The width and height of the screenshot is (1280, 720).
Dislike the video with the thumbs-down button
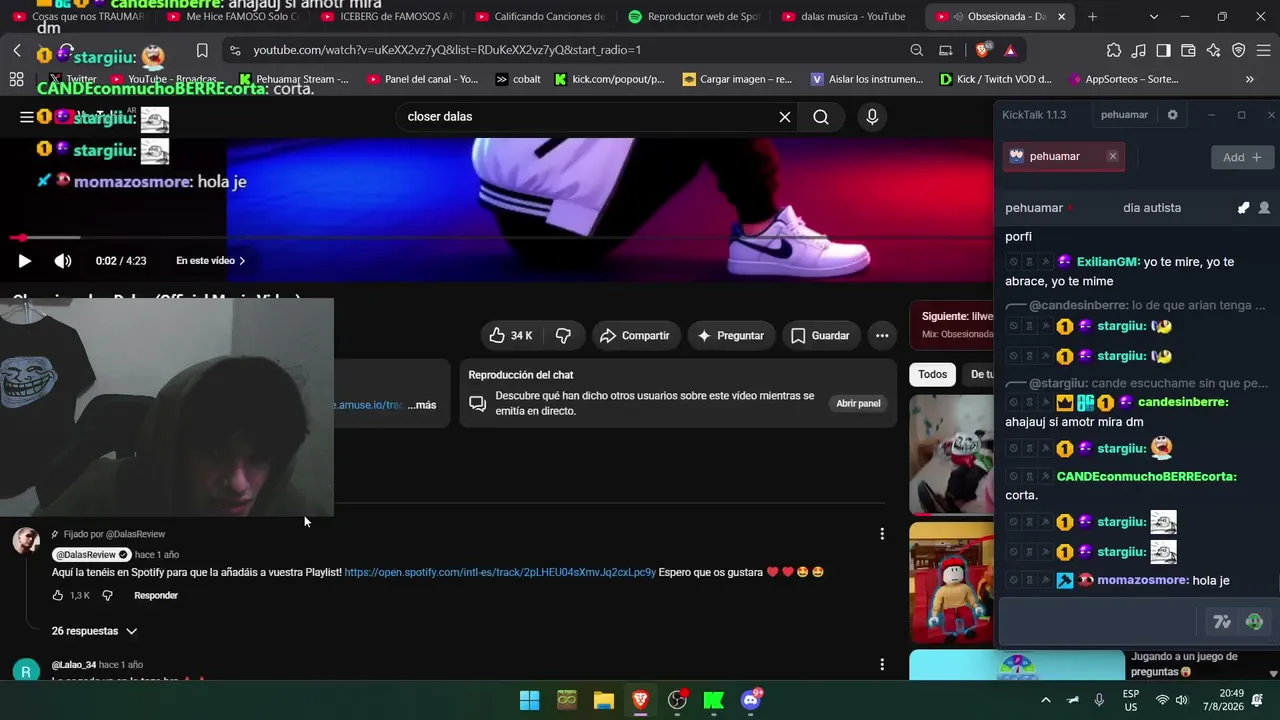(x=563, y=336)
